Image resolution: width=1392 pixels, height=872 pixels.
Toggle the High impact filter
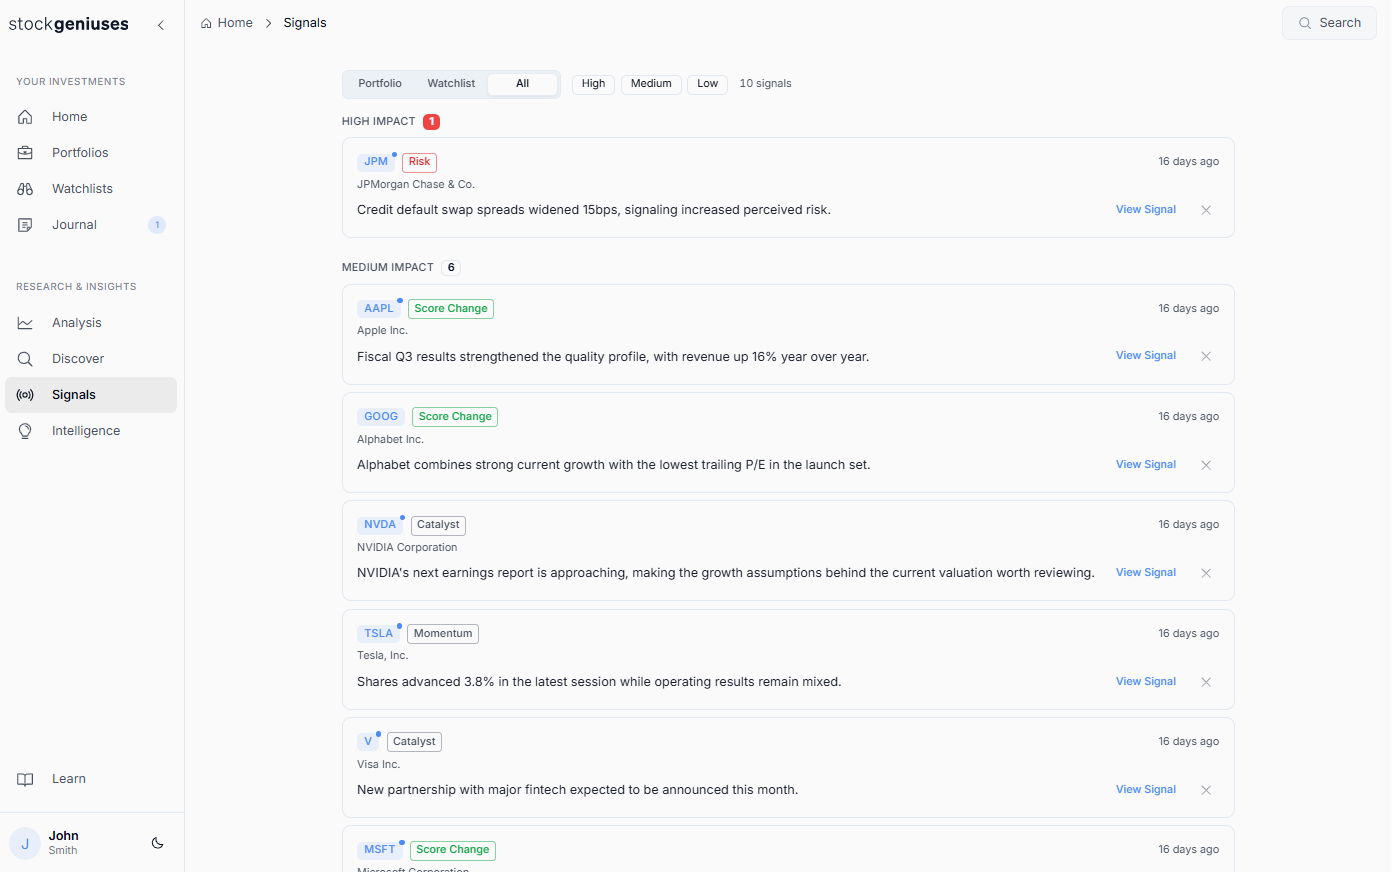[x=593, y=84]
